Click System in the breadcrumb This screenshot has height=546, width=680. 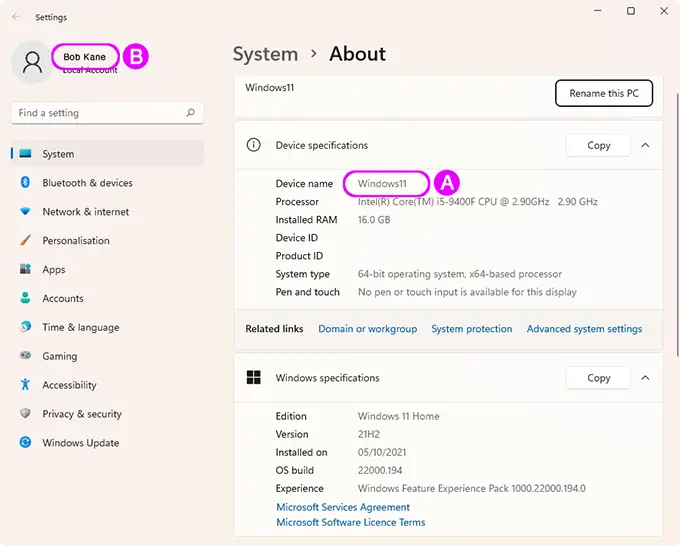(265, 54)
